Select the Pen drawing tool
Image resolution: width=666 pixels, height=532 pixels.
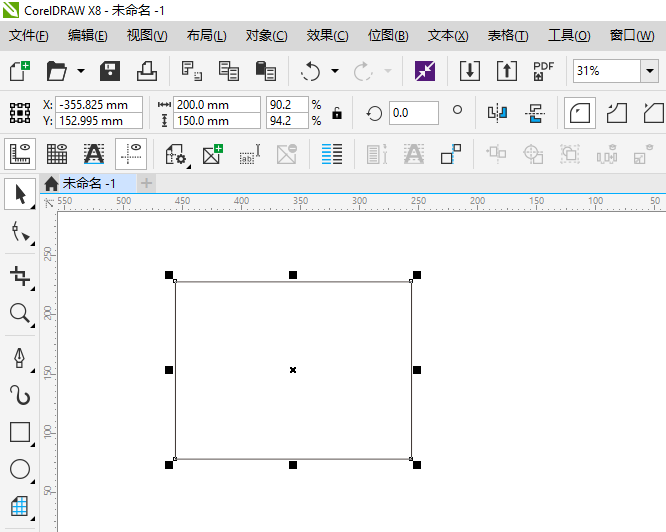[x=19, y=357]
